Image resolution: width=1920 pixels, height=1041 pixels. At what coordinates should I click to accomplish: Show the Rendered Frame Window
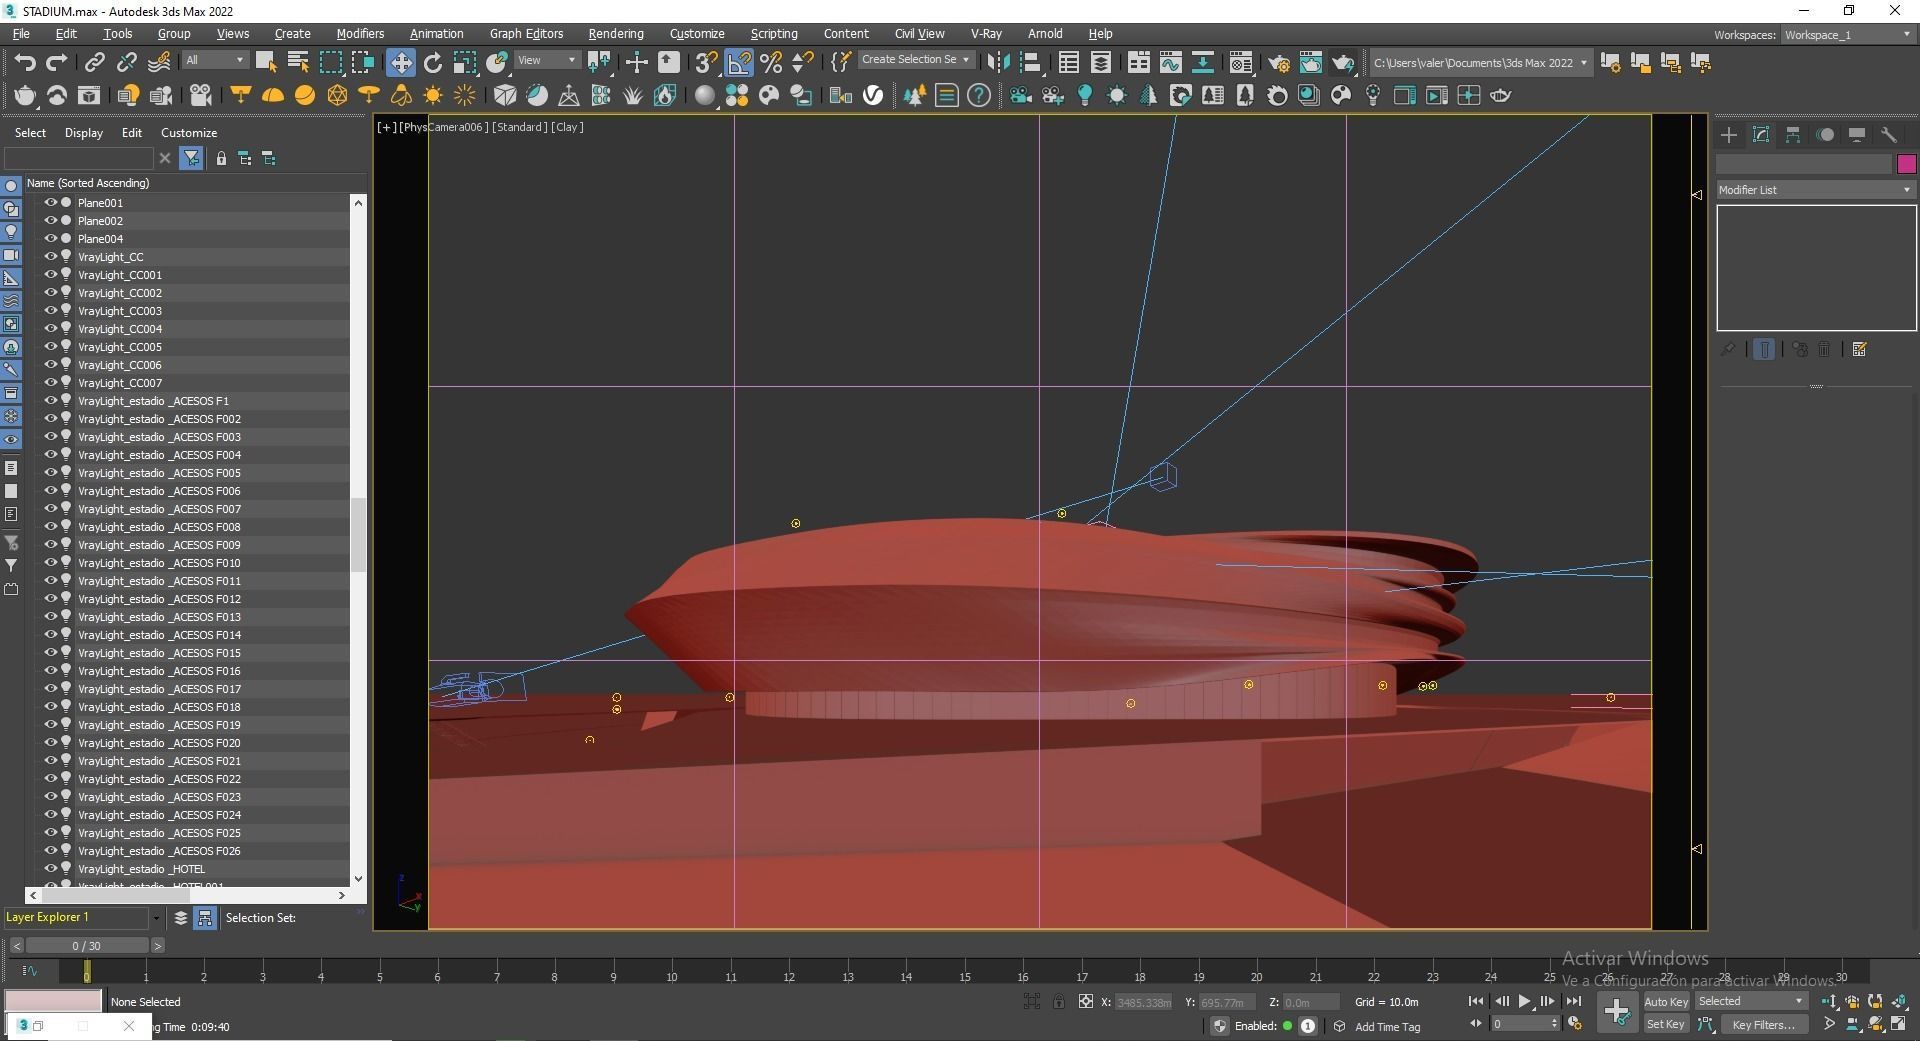[1311, 63]
